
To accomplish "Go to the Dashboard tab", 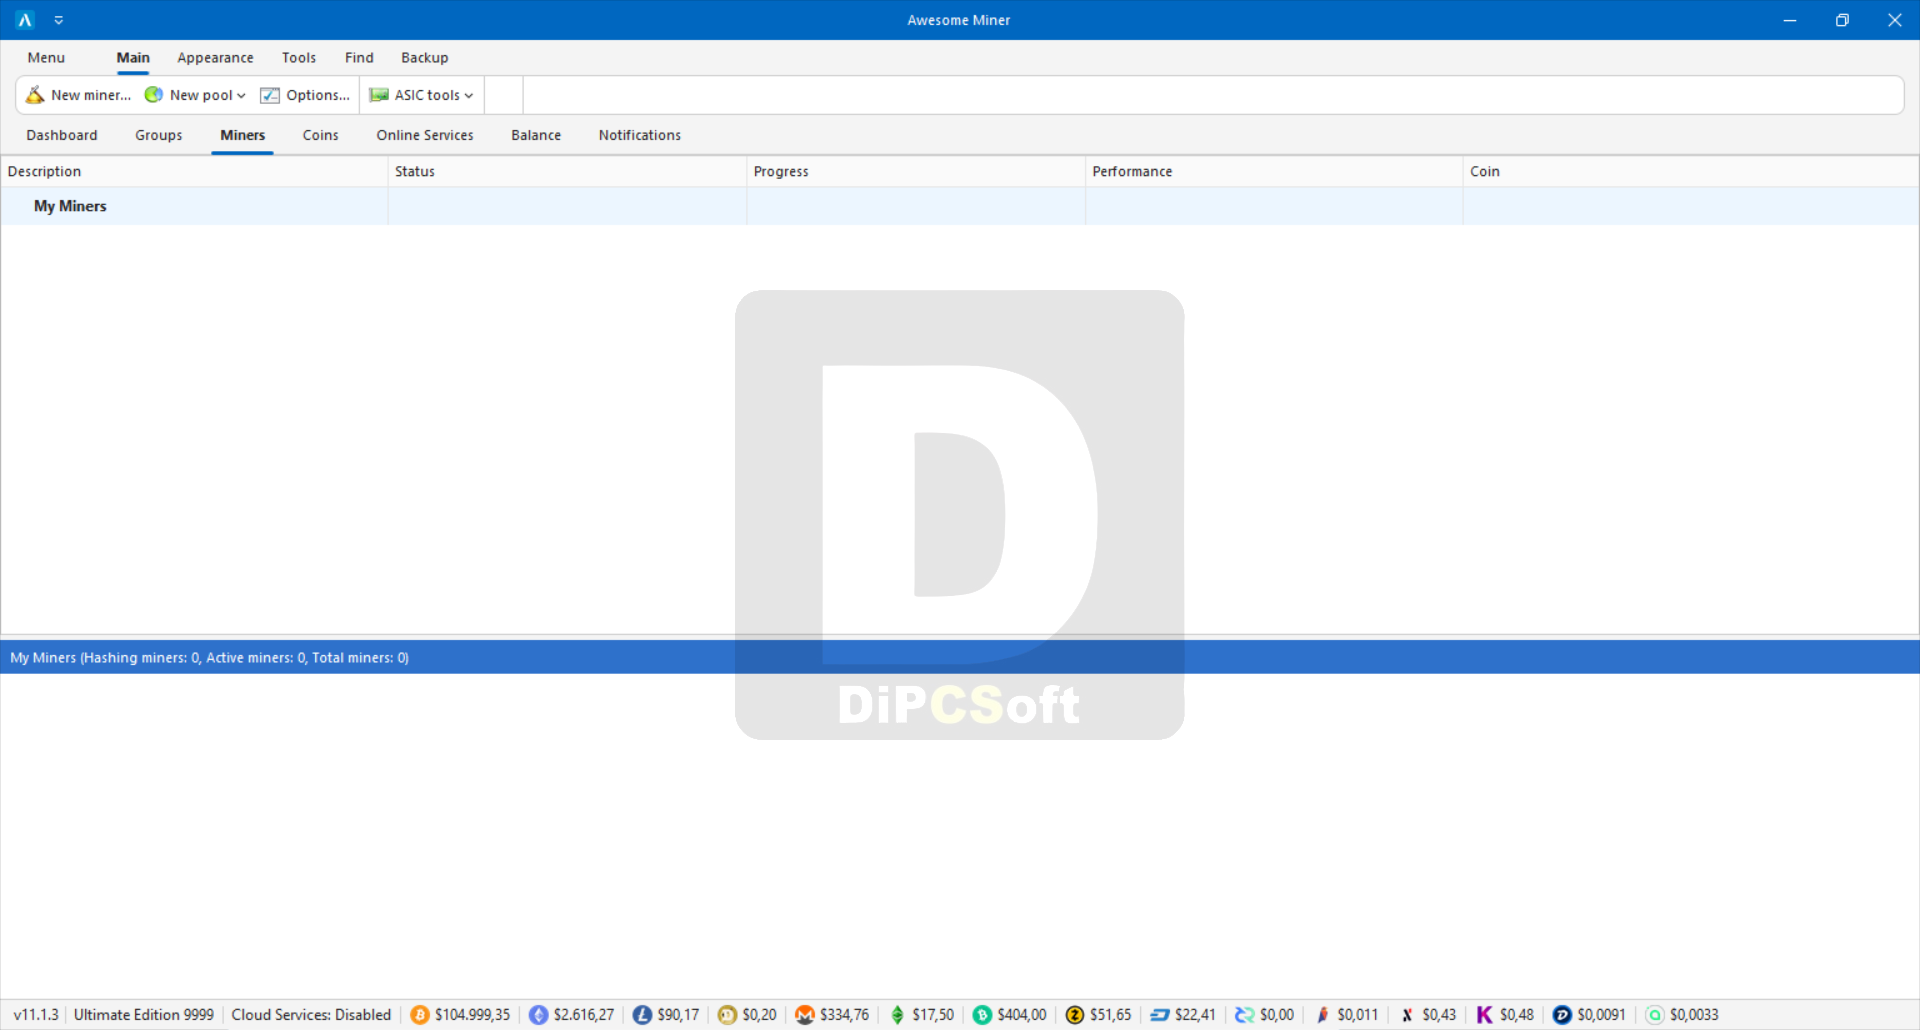I will (62, 135).
